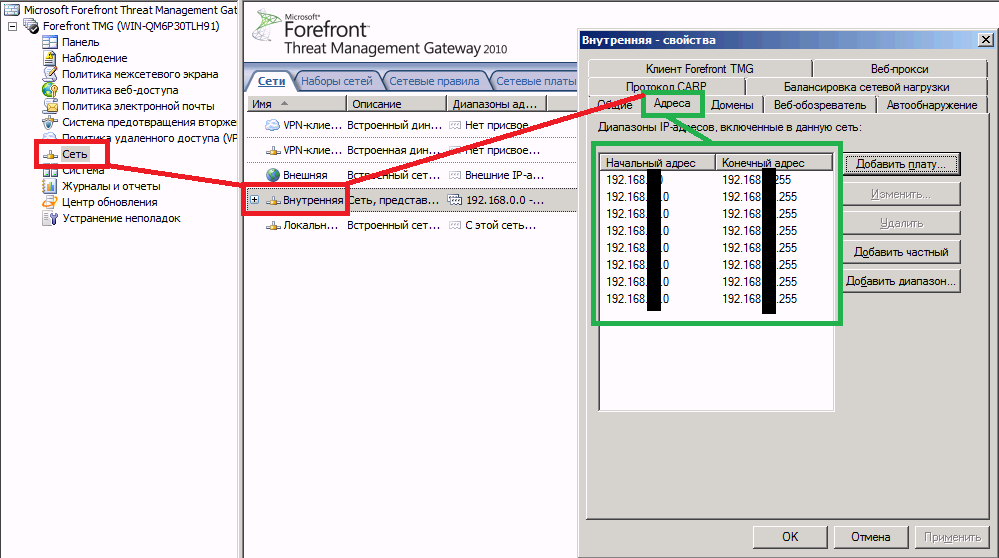Collapse the Forefront TMG tree node
This screenshot has height=558, width=999.
(x=12, y=26)
